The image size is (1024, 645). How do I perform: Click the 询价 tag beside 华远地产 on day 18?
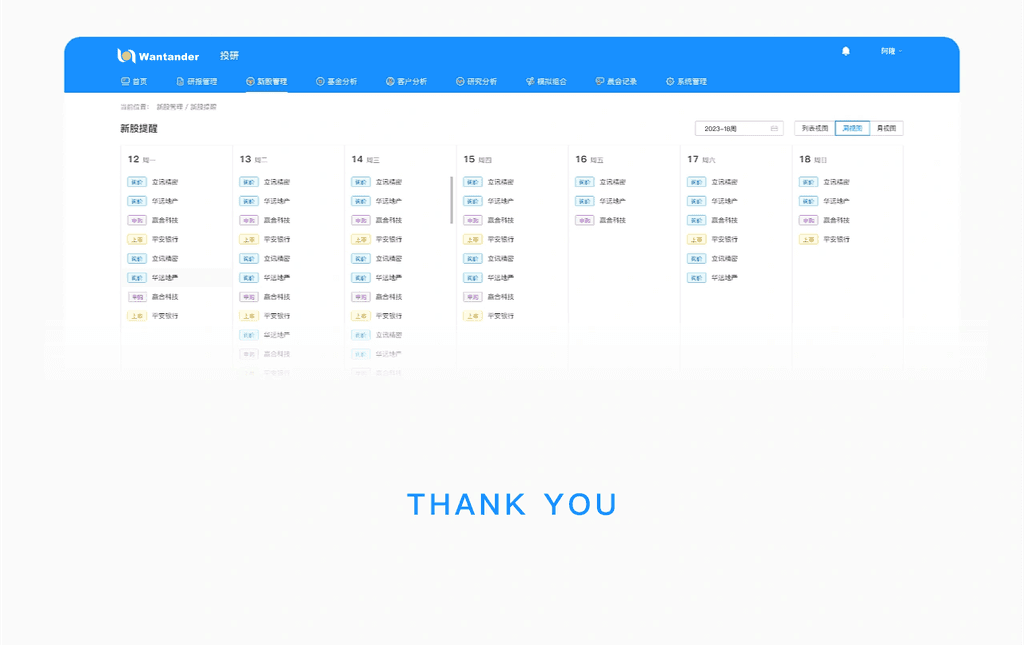(x=808, y=201)
